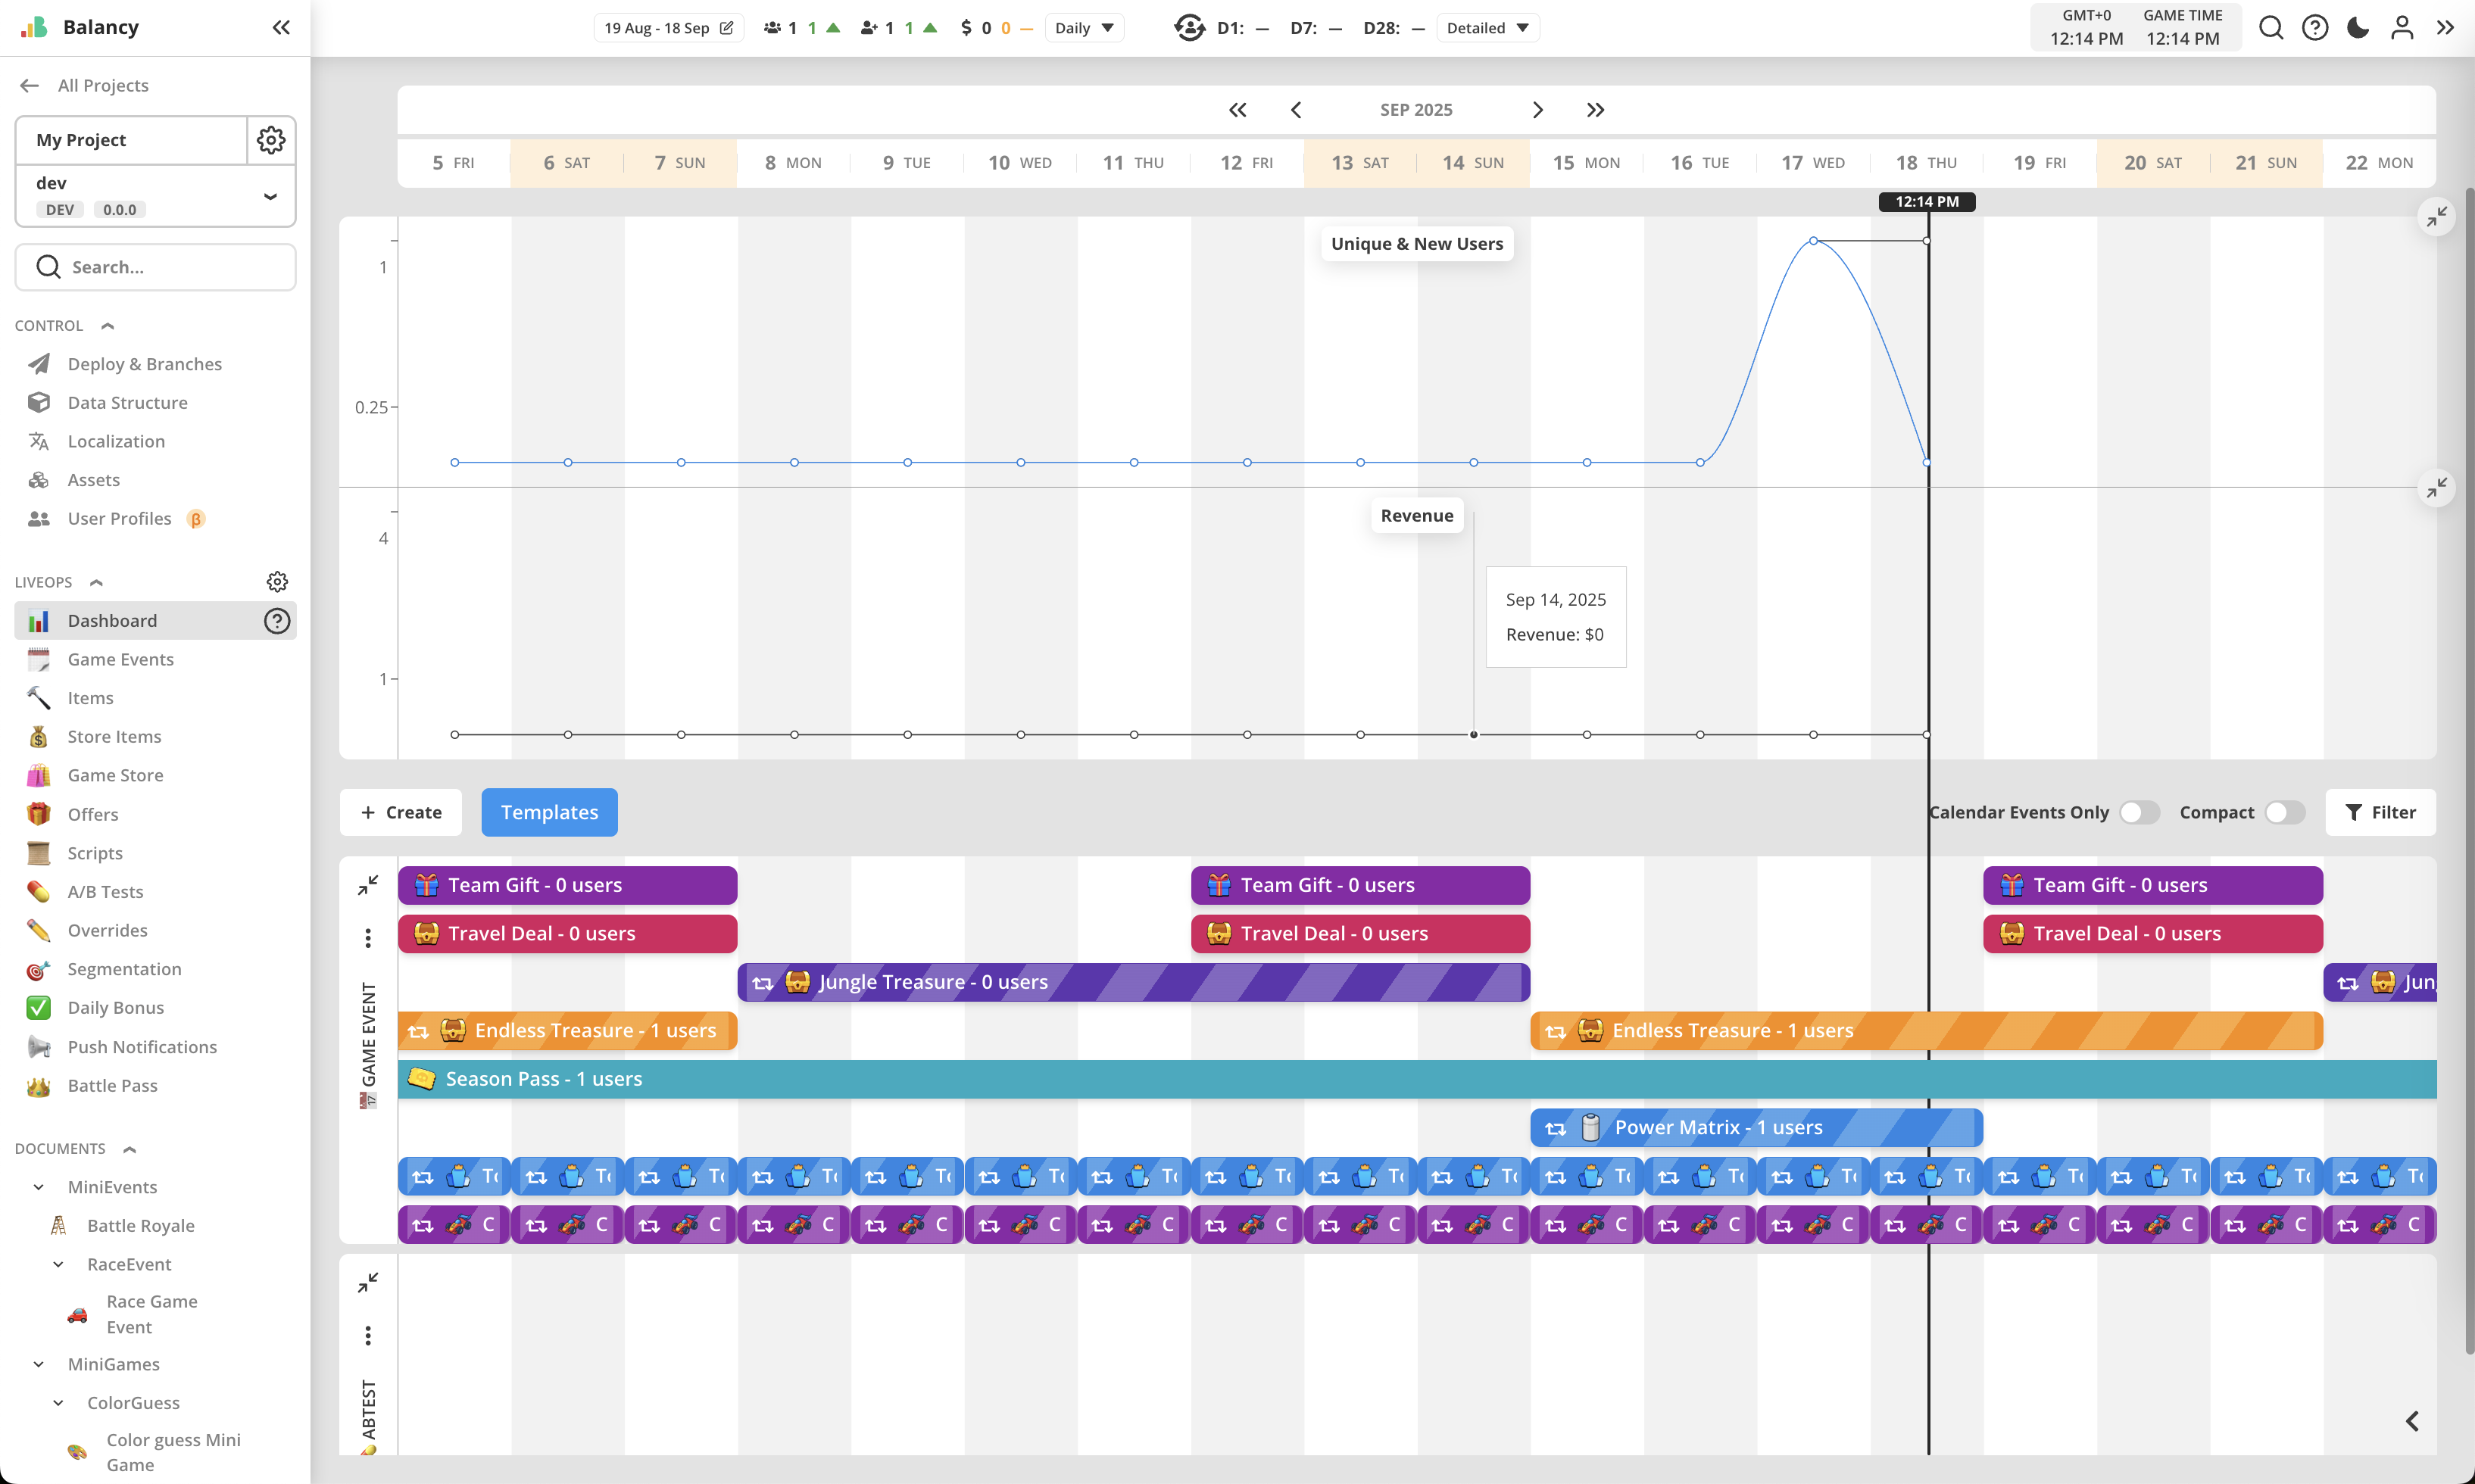Click the top bar search magnifier icon
Image resolution: width=2475 pixels, height=1484 pixels.
coord(2270,27)
